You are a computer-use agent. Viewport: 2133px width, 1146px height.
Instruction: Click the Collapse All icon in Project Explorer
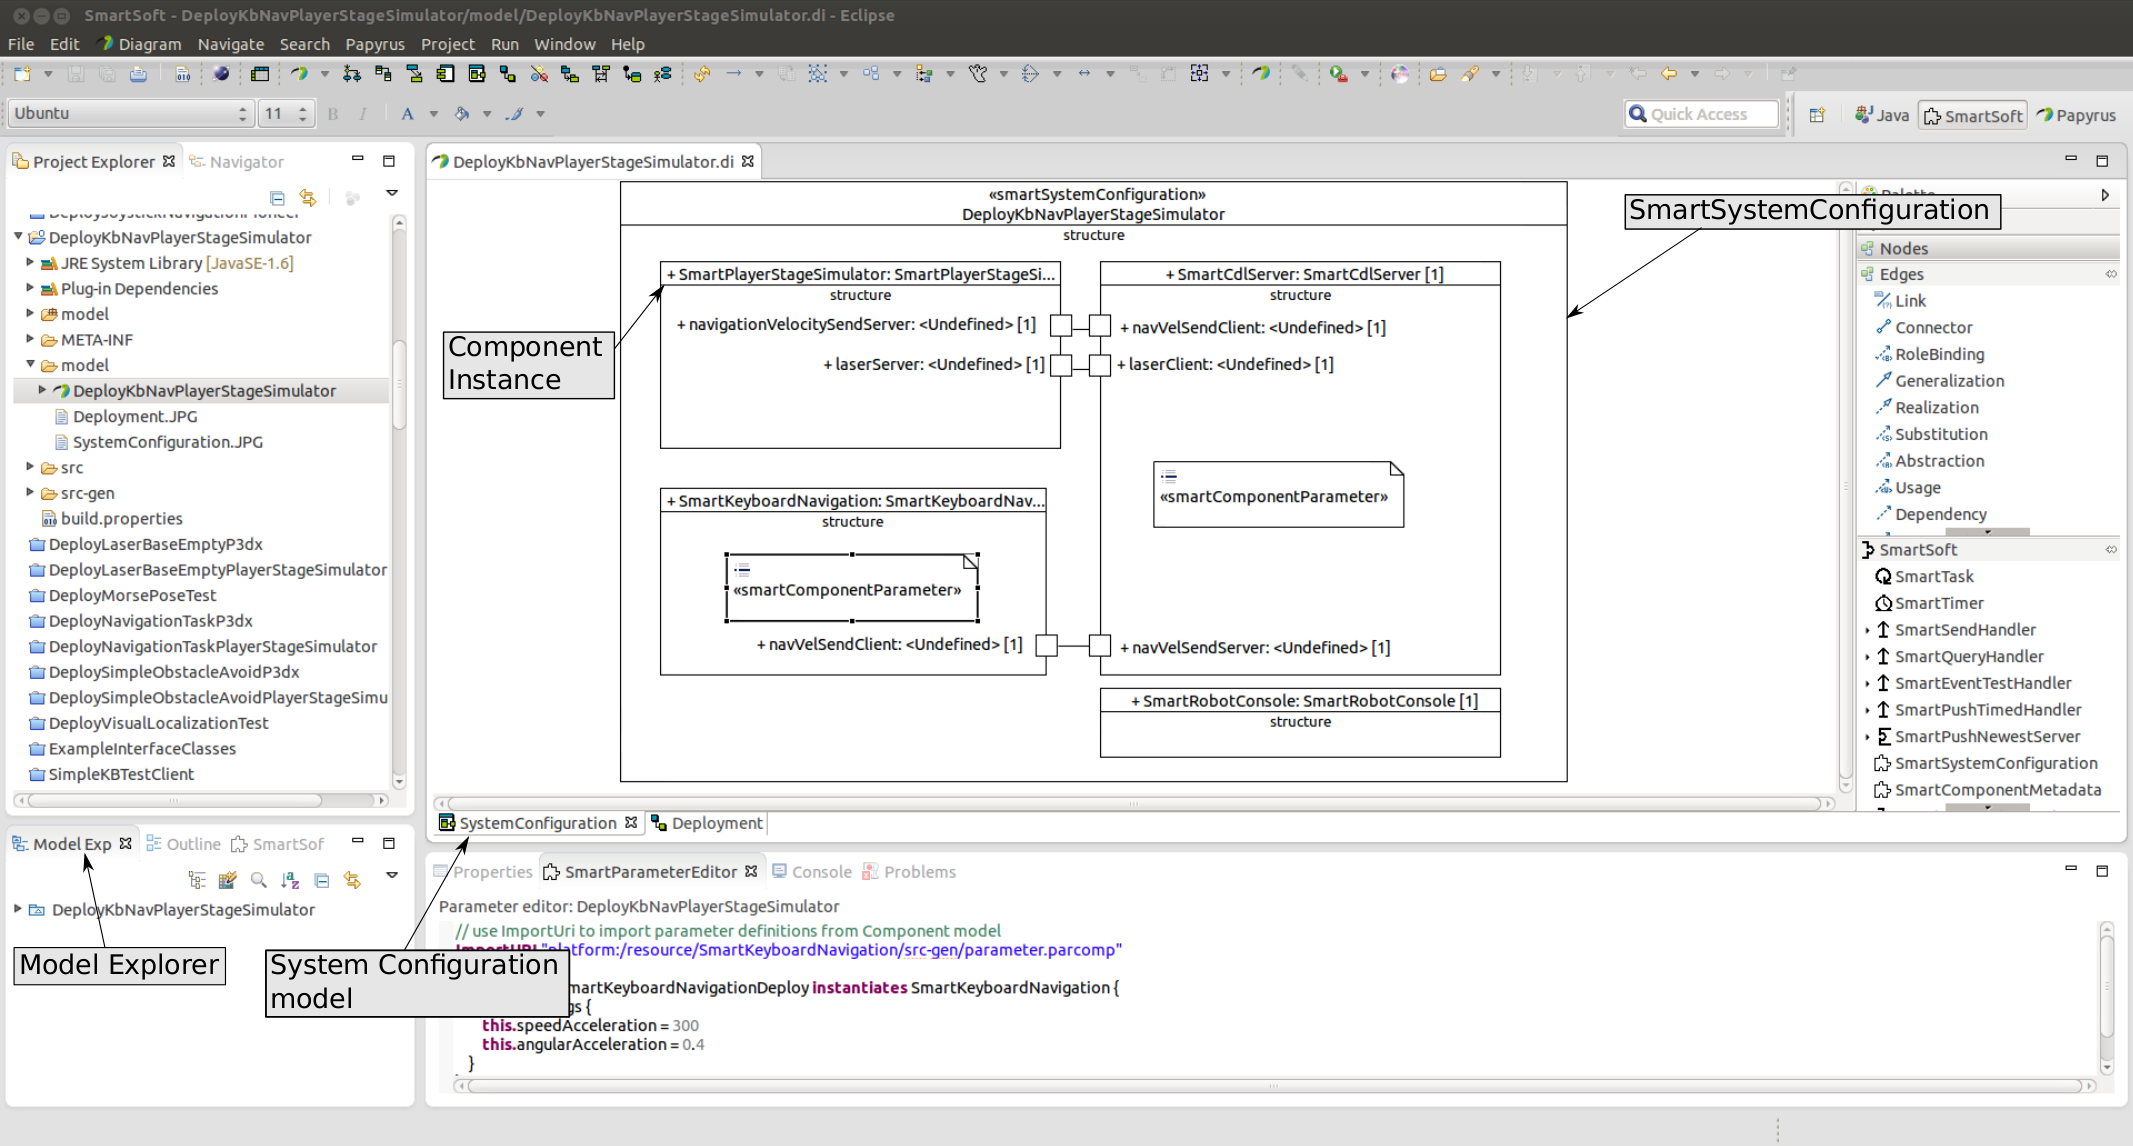(277, 198)
